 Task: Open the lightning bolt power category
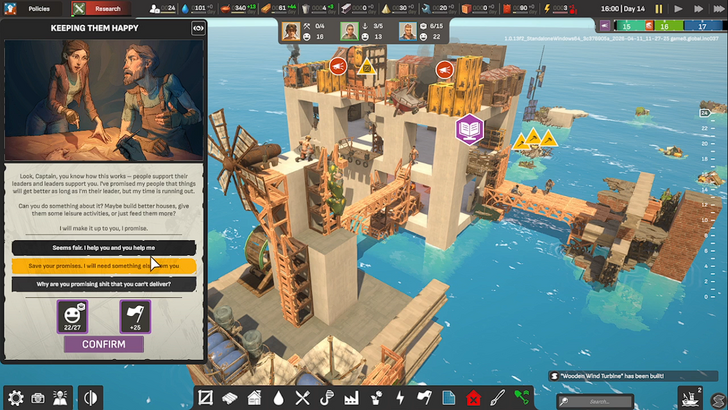pyautogui.click(x=400, y=398)
